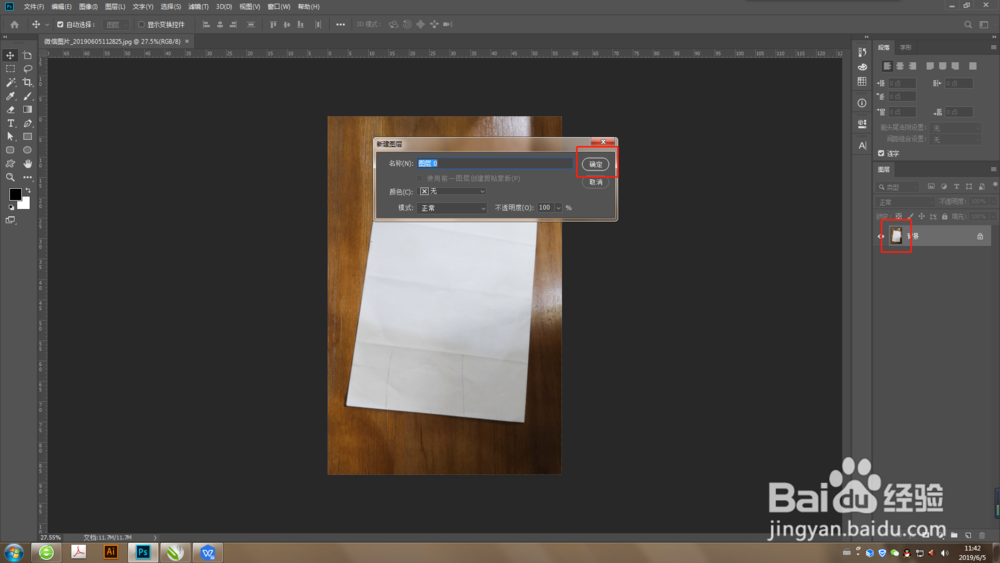Click the 确定 button in dialog
Screen dimensions: 1000x563
[596, 165]
